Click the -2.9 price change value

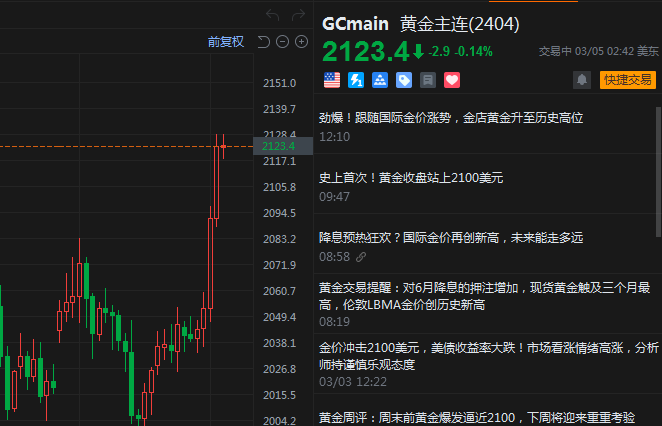(439, 52)
